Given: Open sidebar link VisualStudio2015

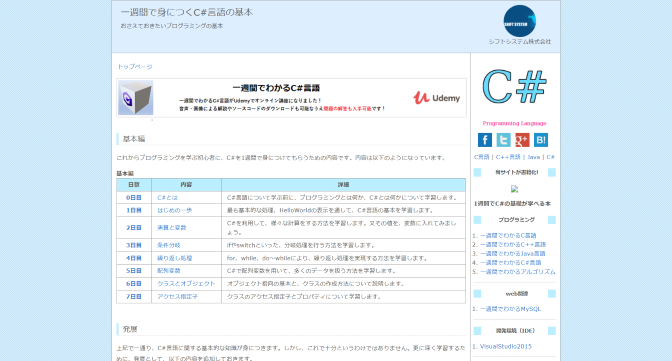Looking at the screenshot, I should (506, 346).
